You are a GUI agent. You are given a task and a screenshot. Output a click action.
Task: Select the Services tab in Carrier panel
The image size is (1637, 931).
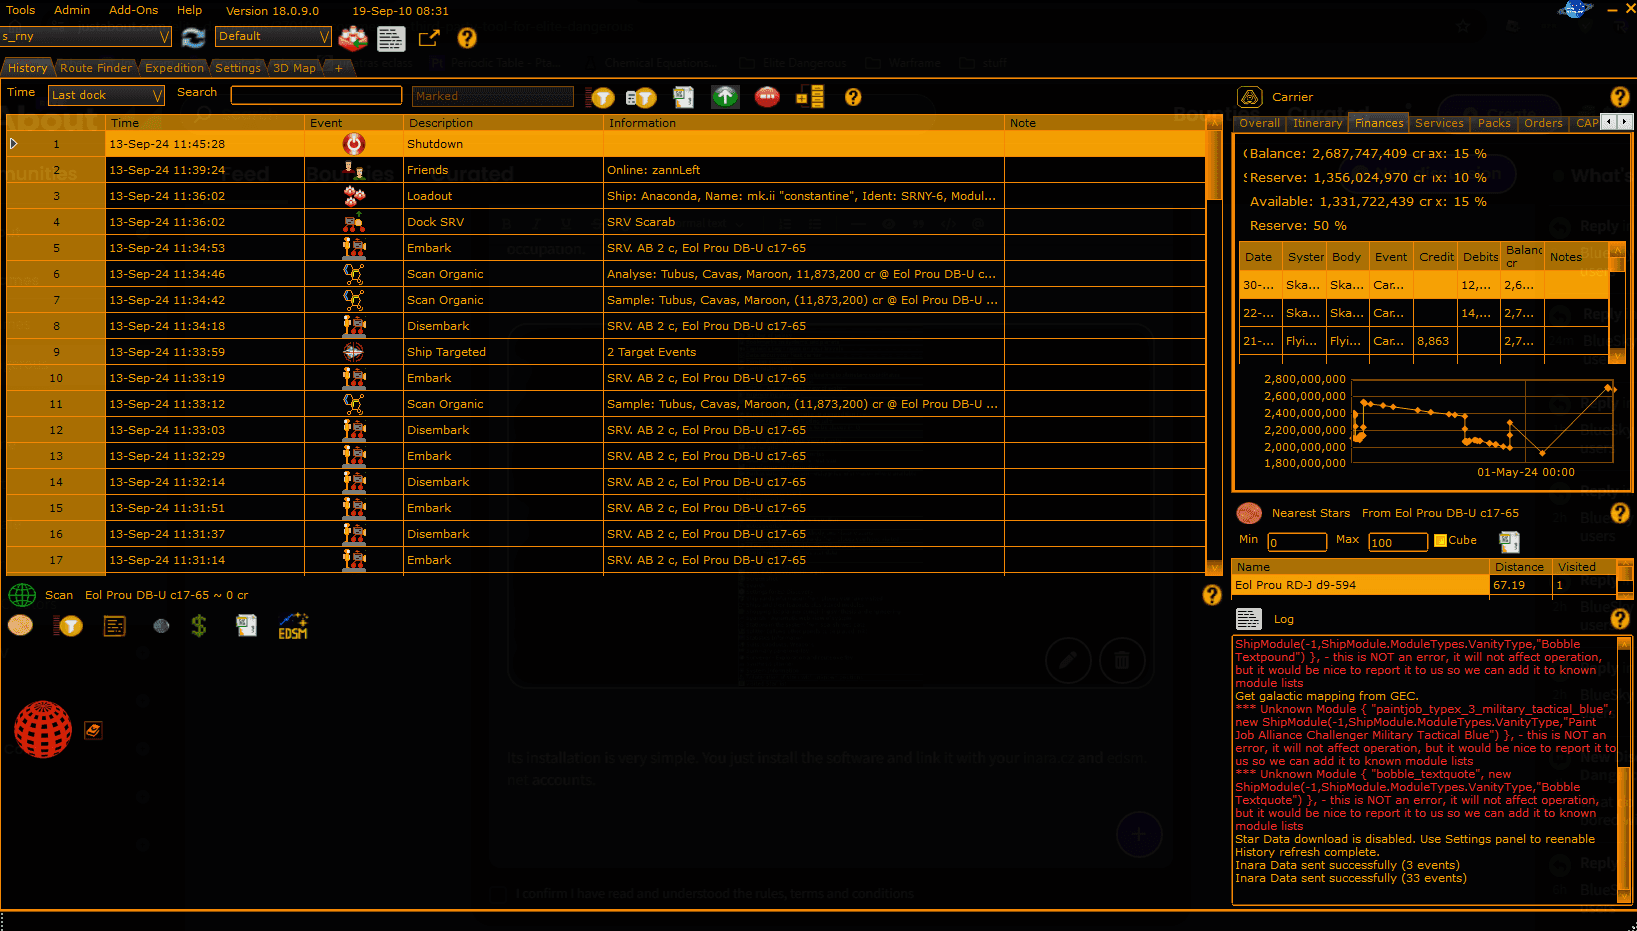tap(1439, 123)
